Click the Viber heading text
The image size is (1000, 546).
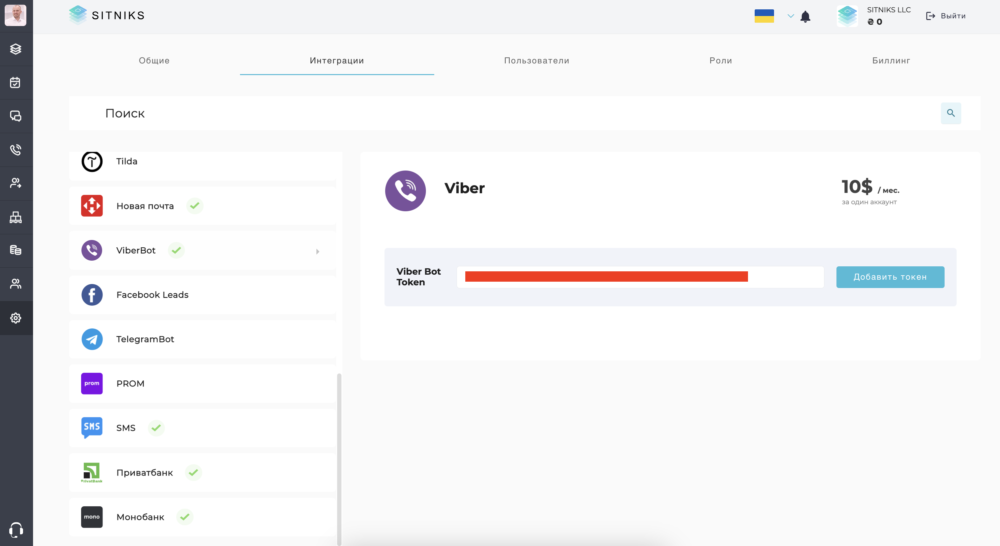point(464,188)
